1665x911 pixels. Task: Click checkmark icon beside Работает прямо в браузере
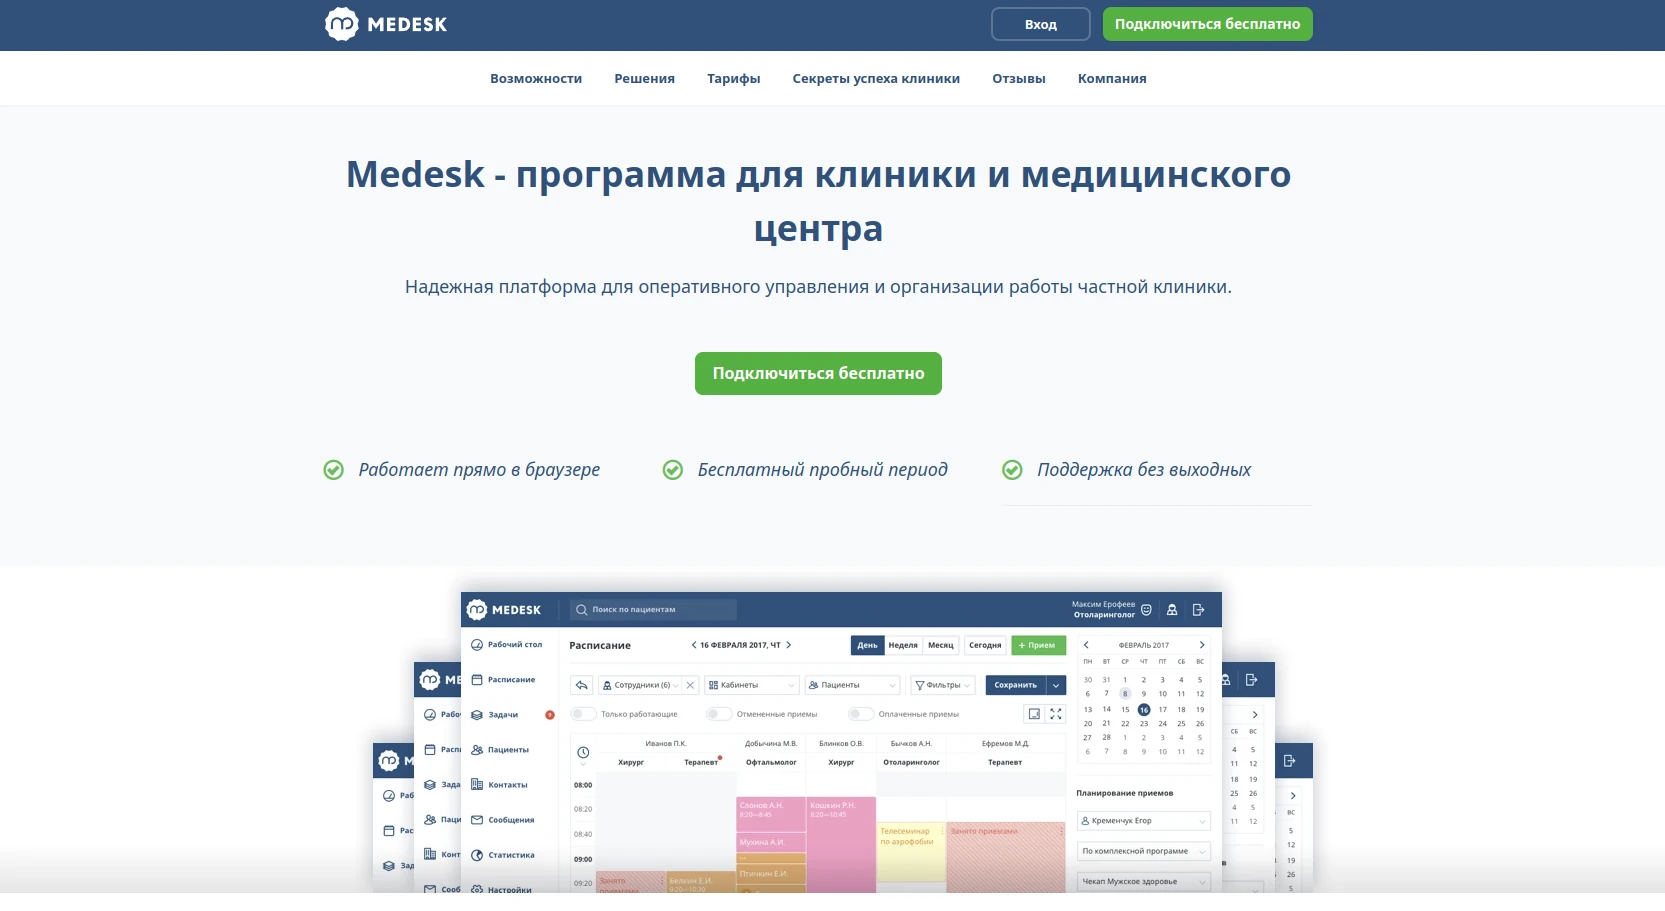coord(334,470)
